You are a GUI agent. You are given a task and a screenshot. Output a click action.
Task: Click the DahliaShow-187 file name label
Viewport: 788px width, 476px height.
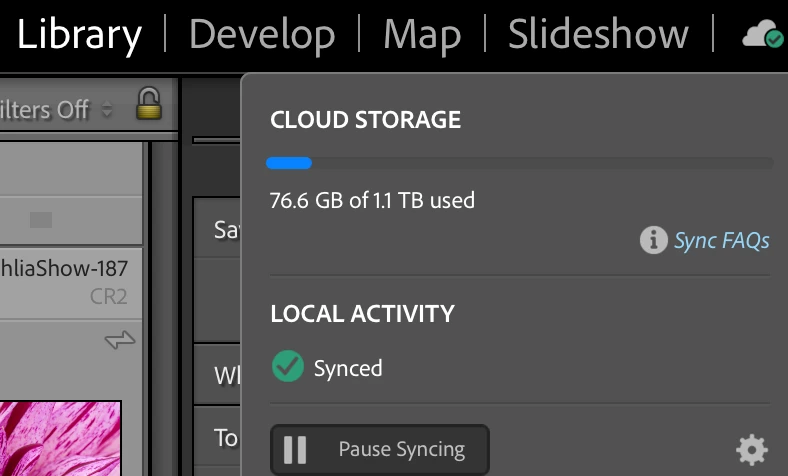[x=66, y=268]
